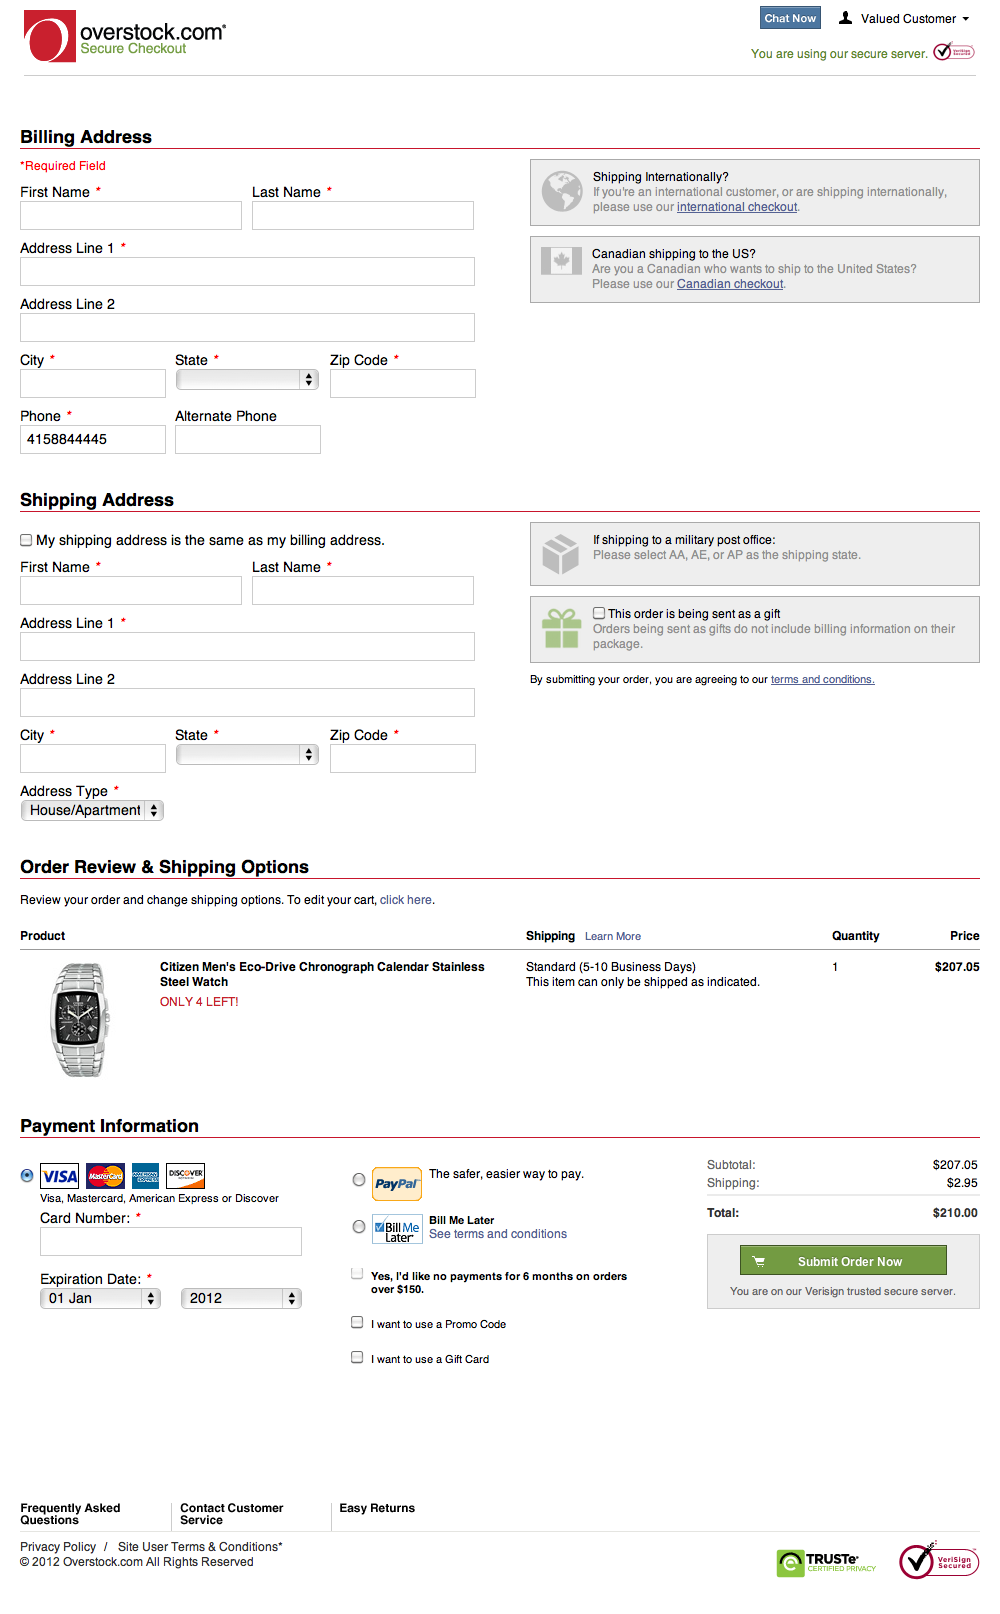The image size is (1000, 1614).
Task: Click the TRUSTe certified privacy seal
Action: click(825, 1561)
